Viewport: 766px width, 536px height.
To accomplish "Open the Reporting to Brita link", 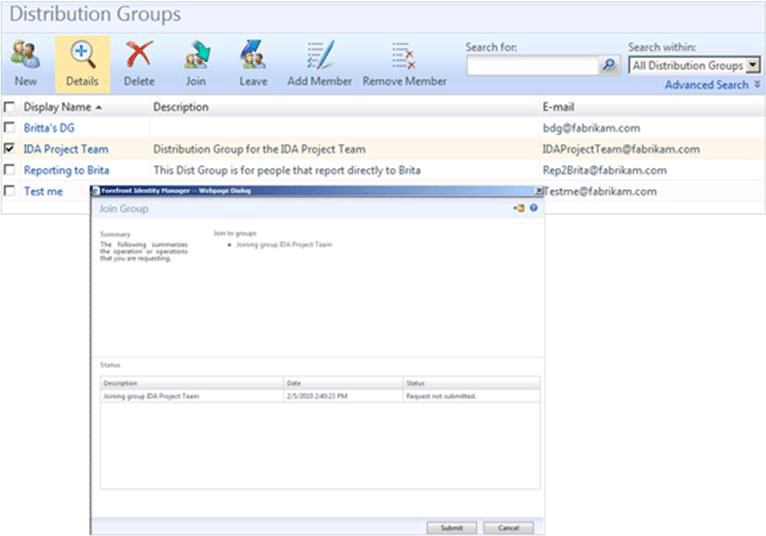I will coord(66,170).
